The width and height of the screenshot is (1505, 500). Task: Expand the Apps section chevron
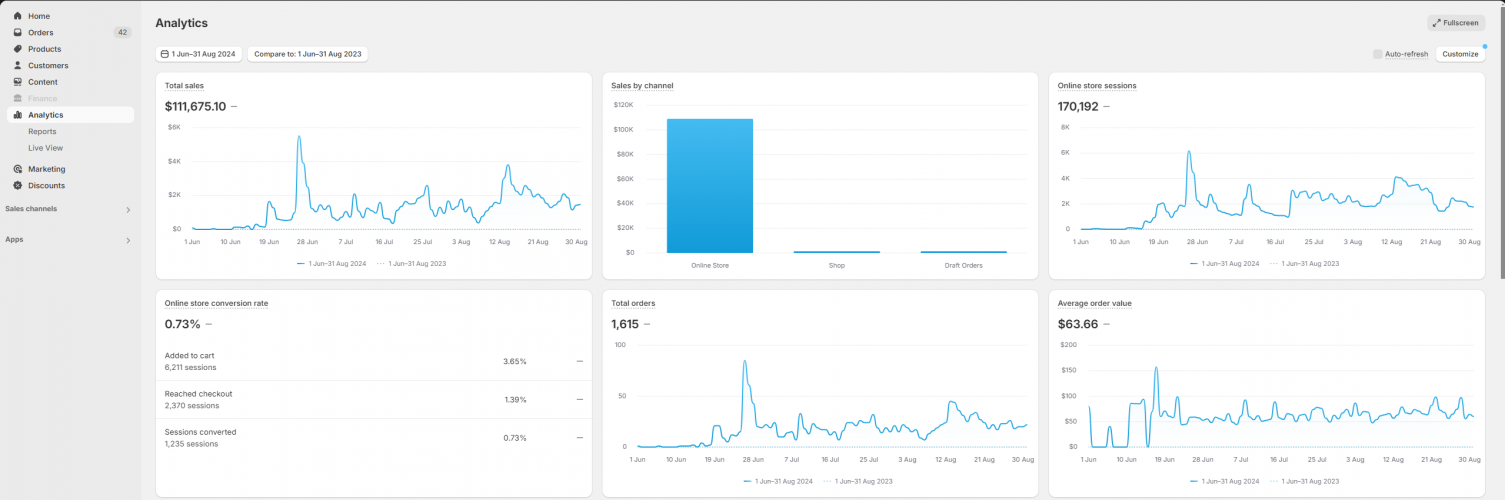127,240
